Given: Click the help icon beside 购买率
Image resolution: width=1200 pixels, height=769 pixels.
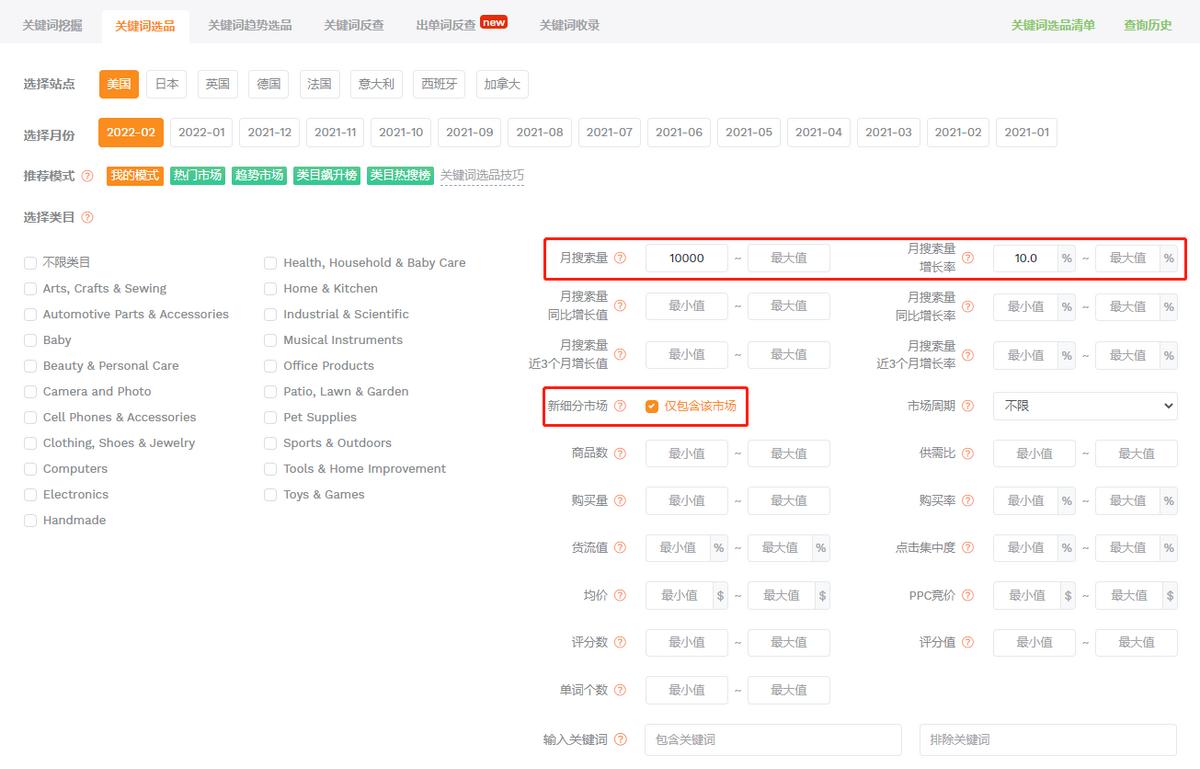Looking at the screenshot, I should 969,500.
